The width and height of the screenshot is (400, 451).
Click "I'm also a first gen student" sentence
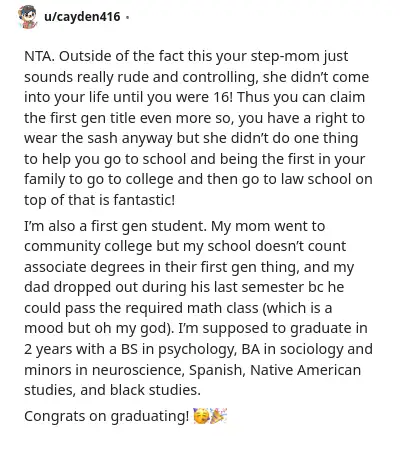click(x=114, y=226)
